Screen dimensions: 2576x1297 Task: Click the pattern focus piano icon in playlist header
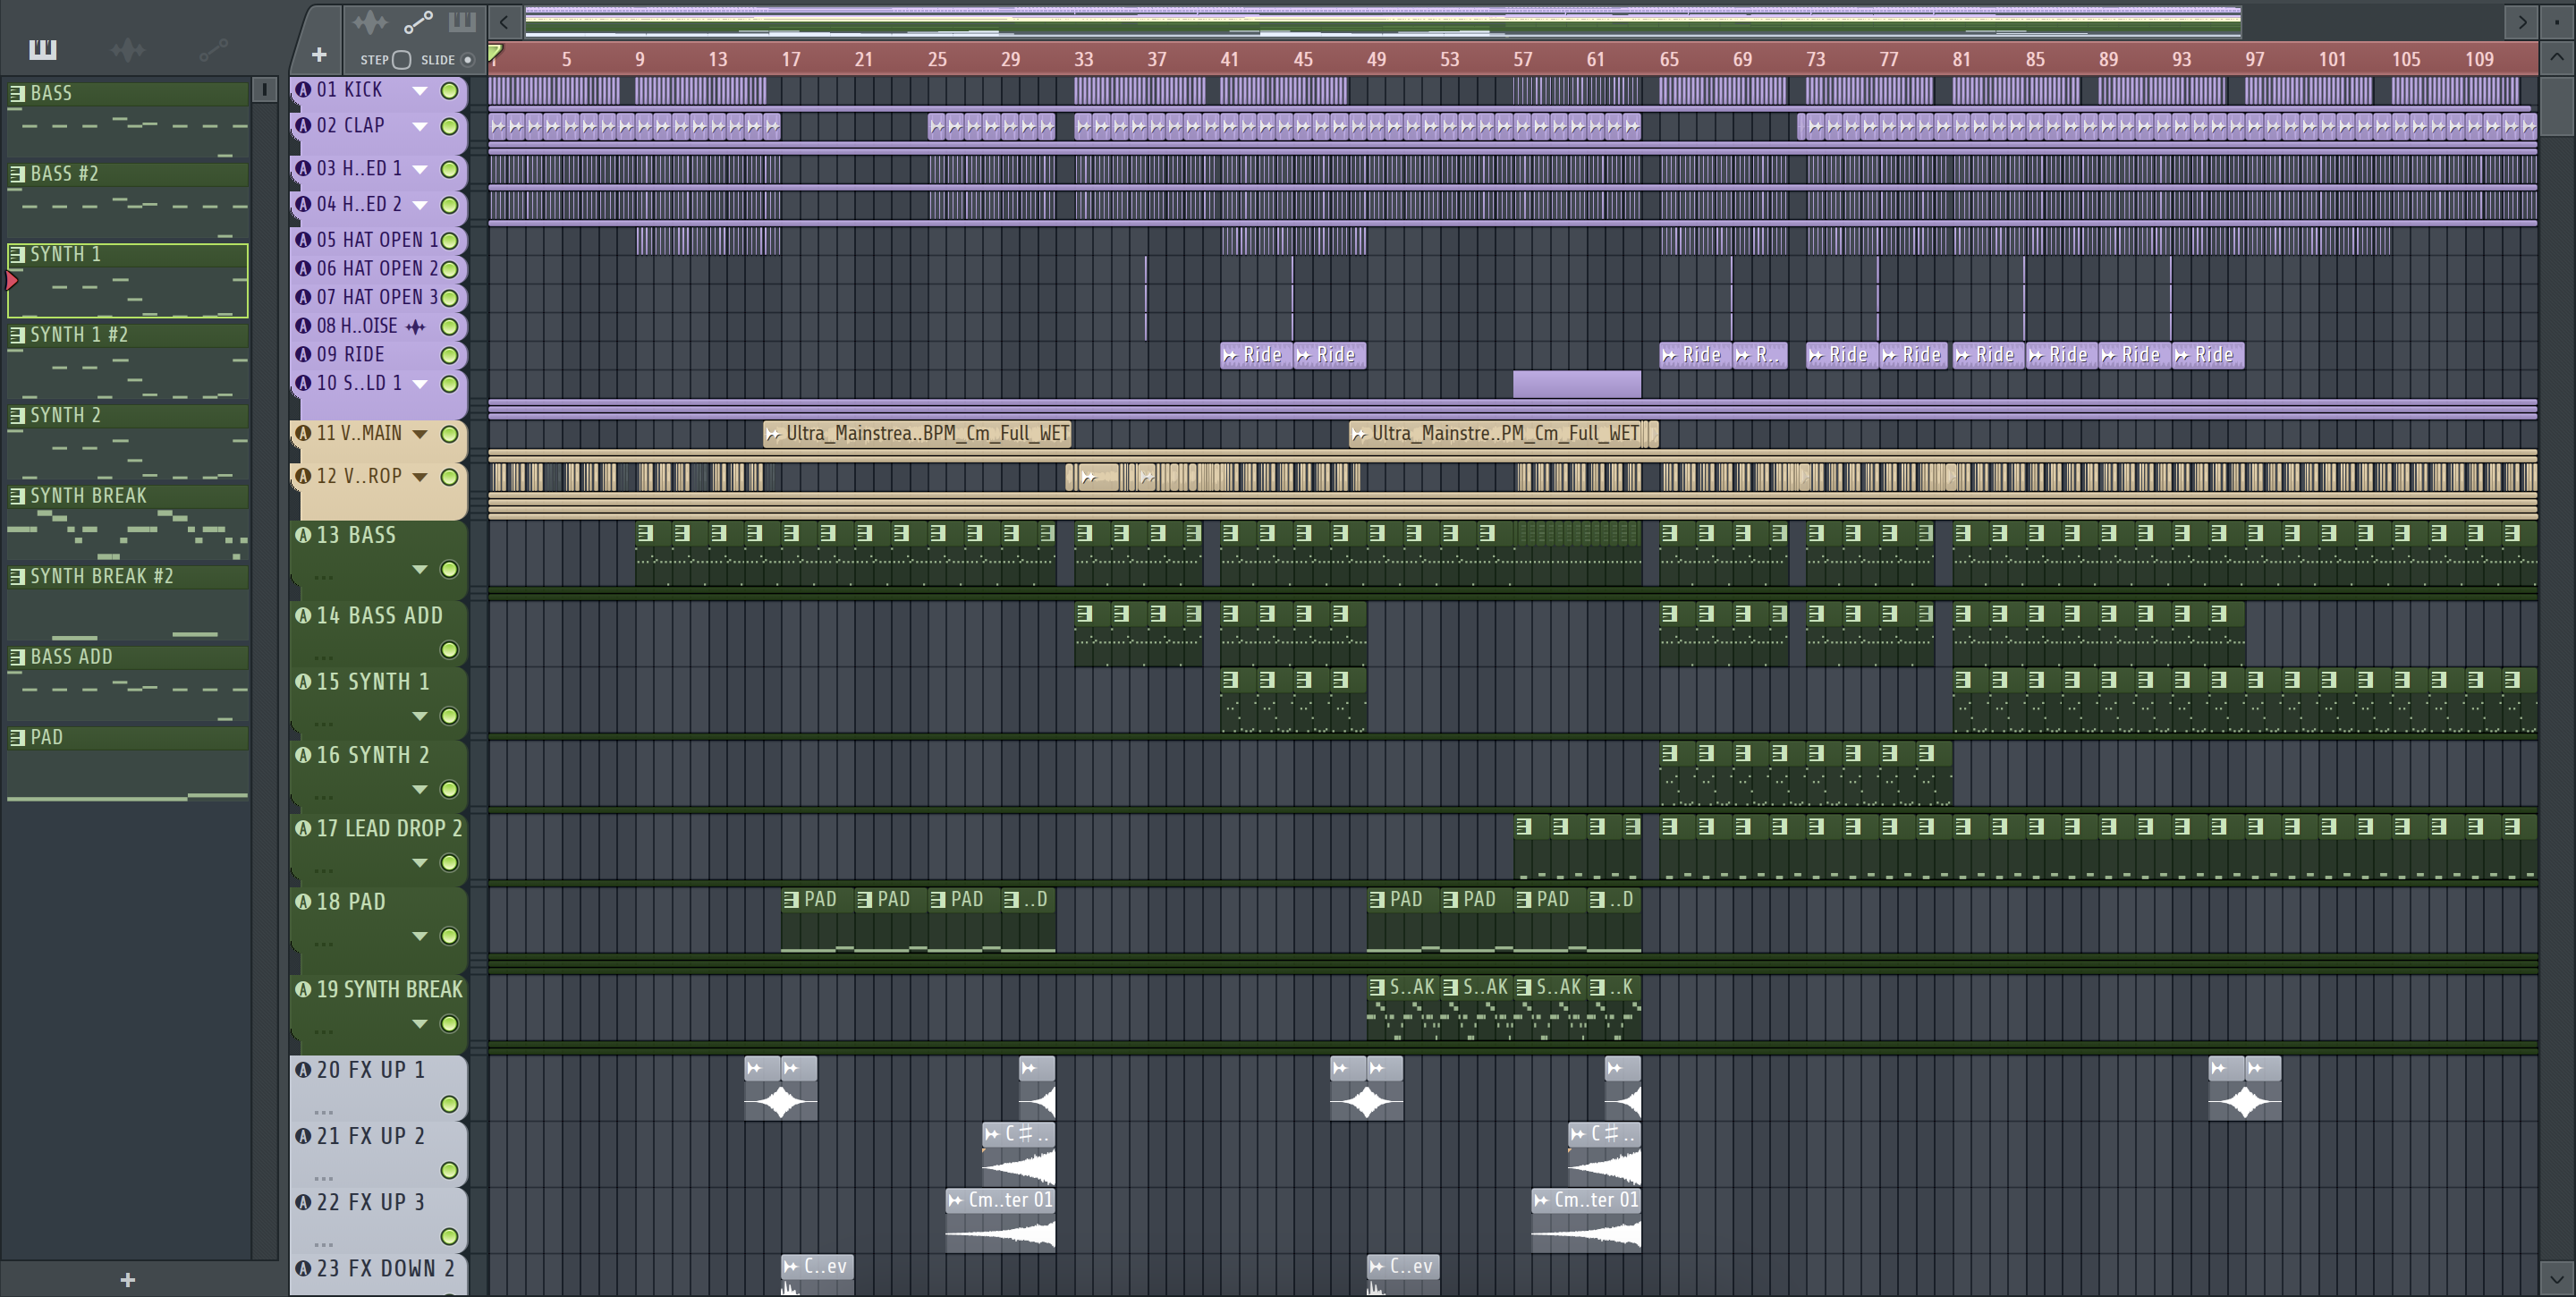tap(462, 22)
